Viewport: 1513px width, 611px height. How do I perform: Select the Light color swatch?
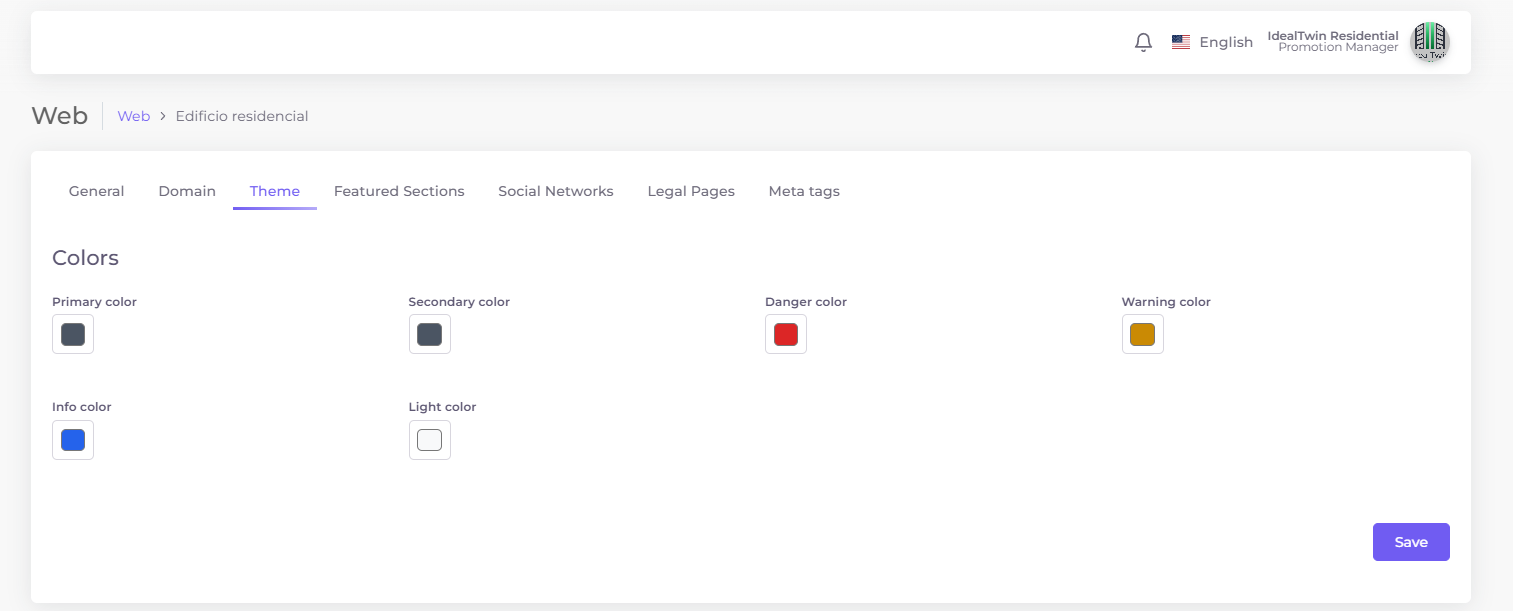[430, 440]
